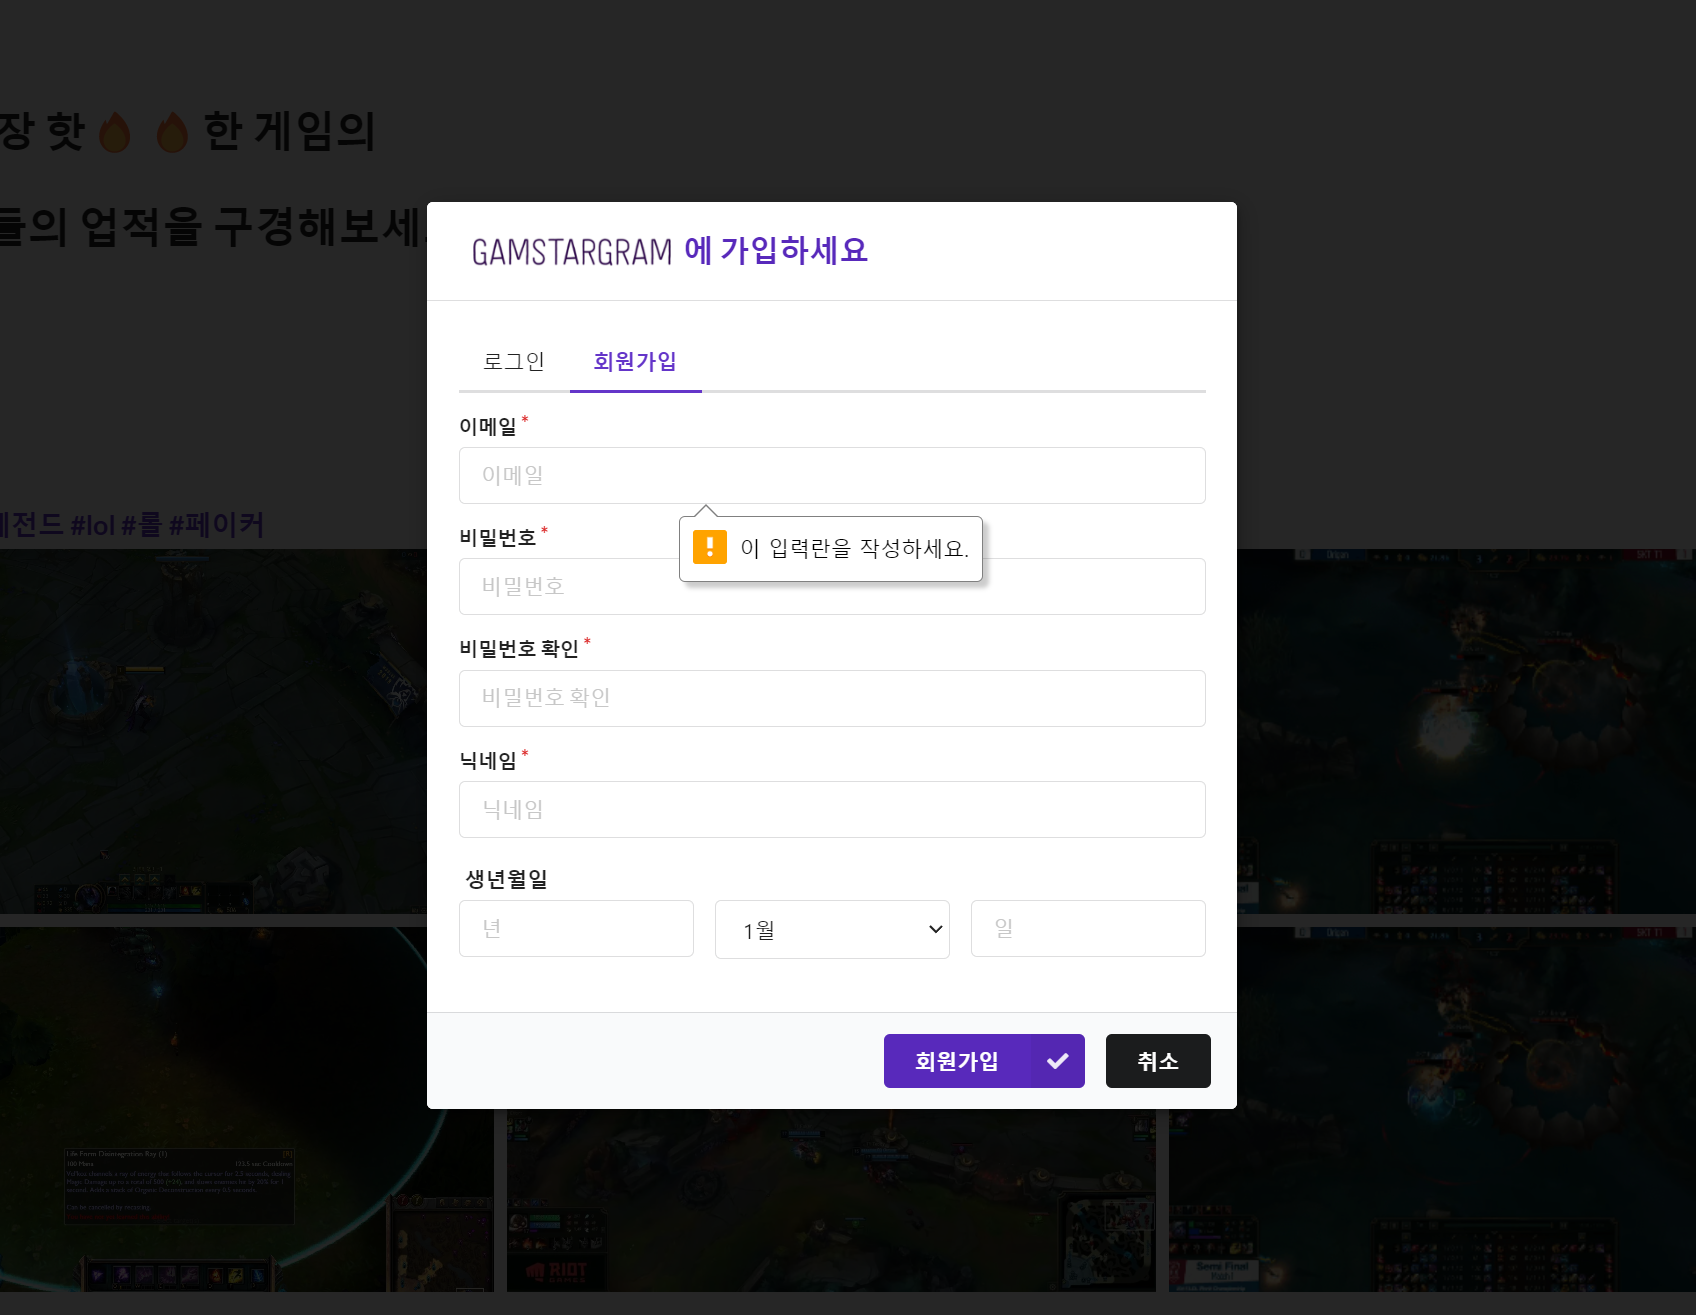Click the GAMSTARGRAM heading text
The width and height of the screenshot is (1696, 1315).
tap(571, 251)
